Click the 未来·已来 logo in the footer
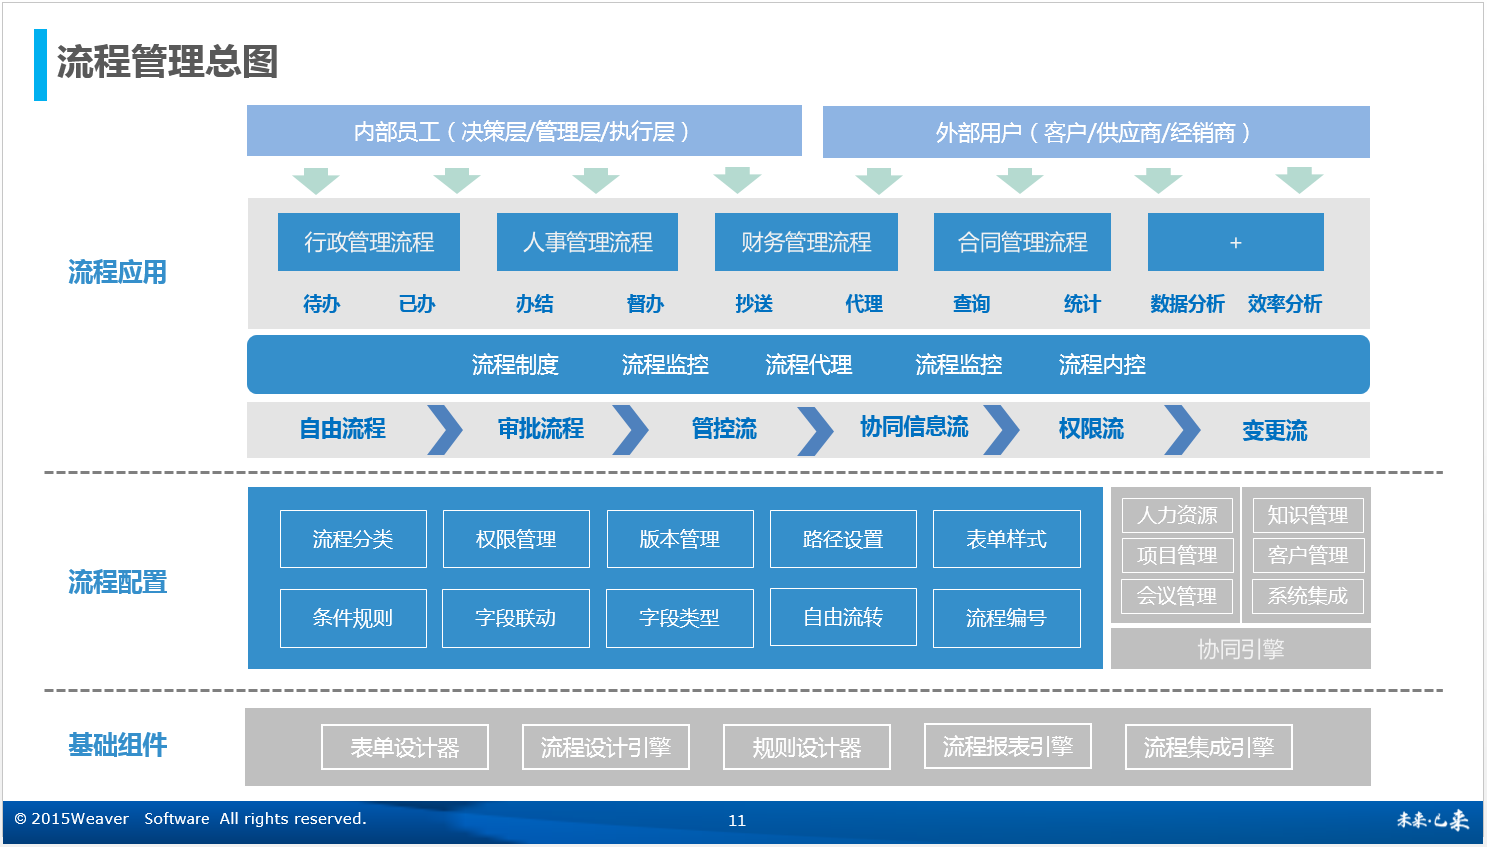This screenshot has height=847, width=1487. 1432,820
